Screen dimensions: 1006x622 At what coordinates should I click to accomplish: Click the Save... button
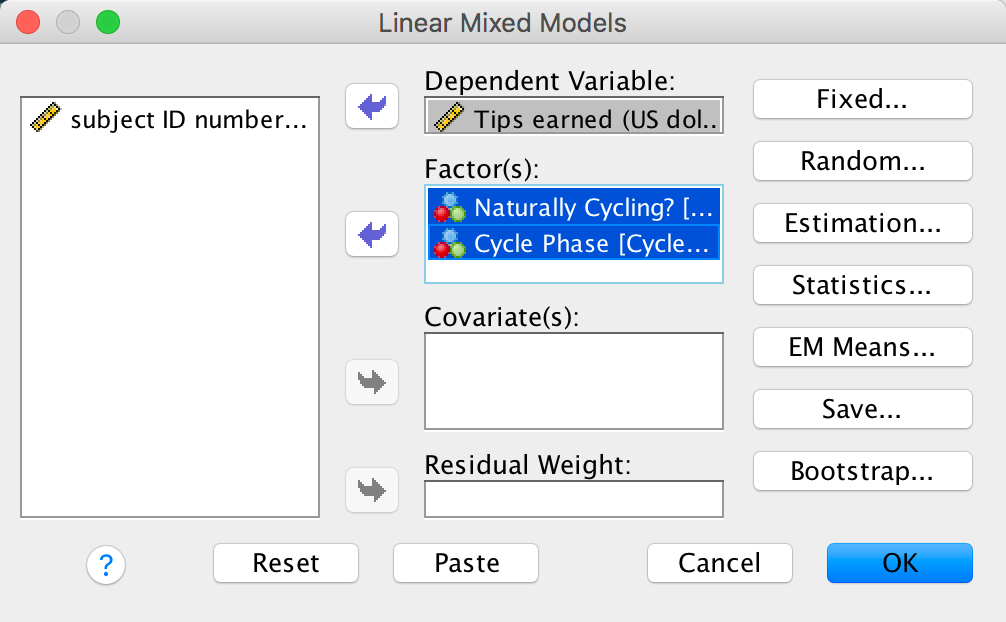pos(862,409)
